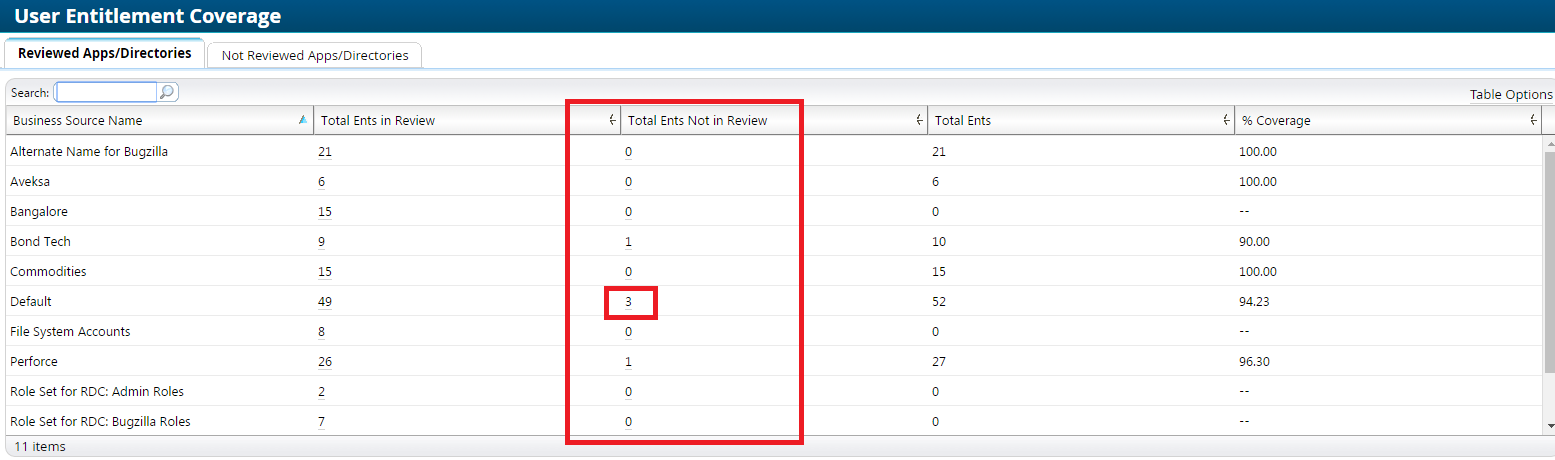Click sort icon on Total Ents Not in Review
The height and width of the screenshot is (460, 1555).
click(x=919, y=120)
